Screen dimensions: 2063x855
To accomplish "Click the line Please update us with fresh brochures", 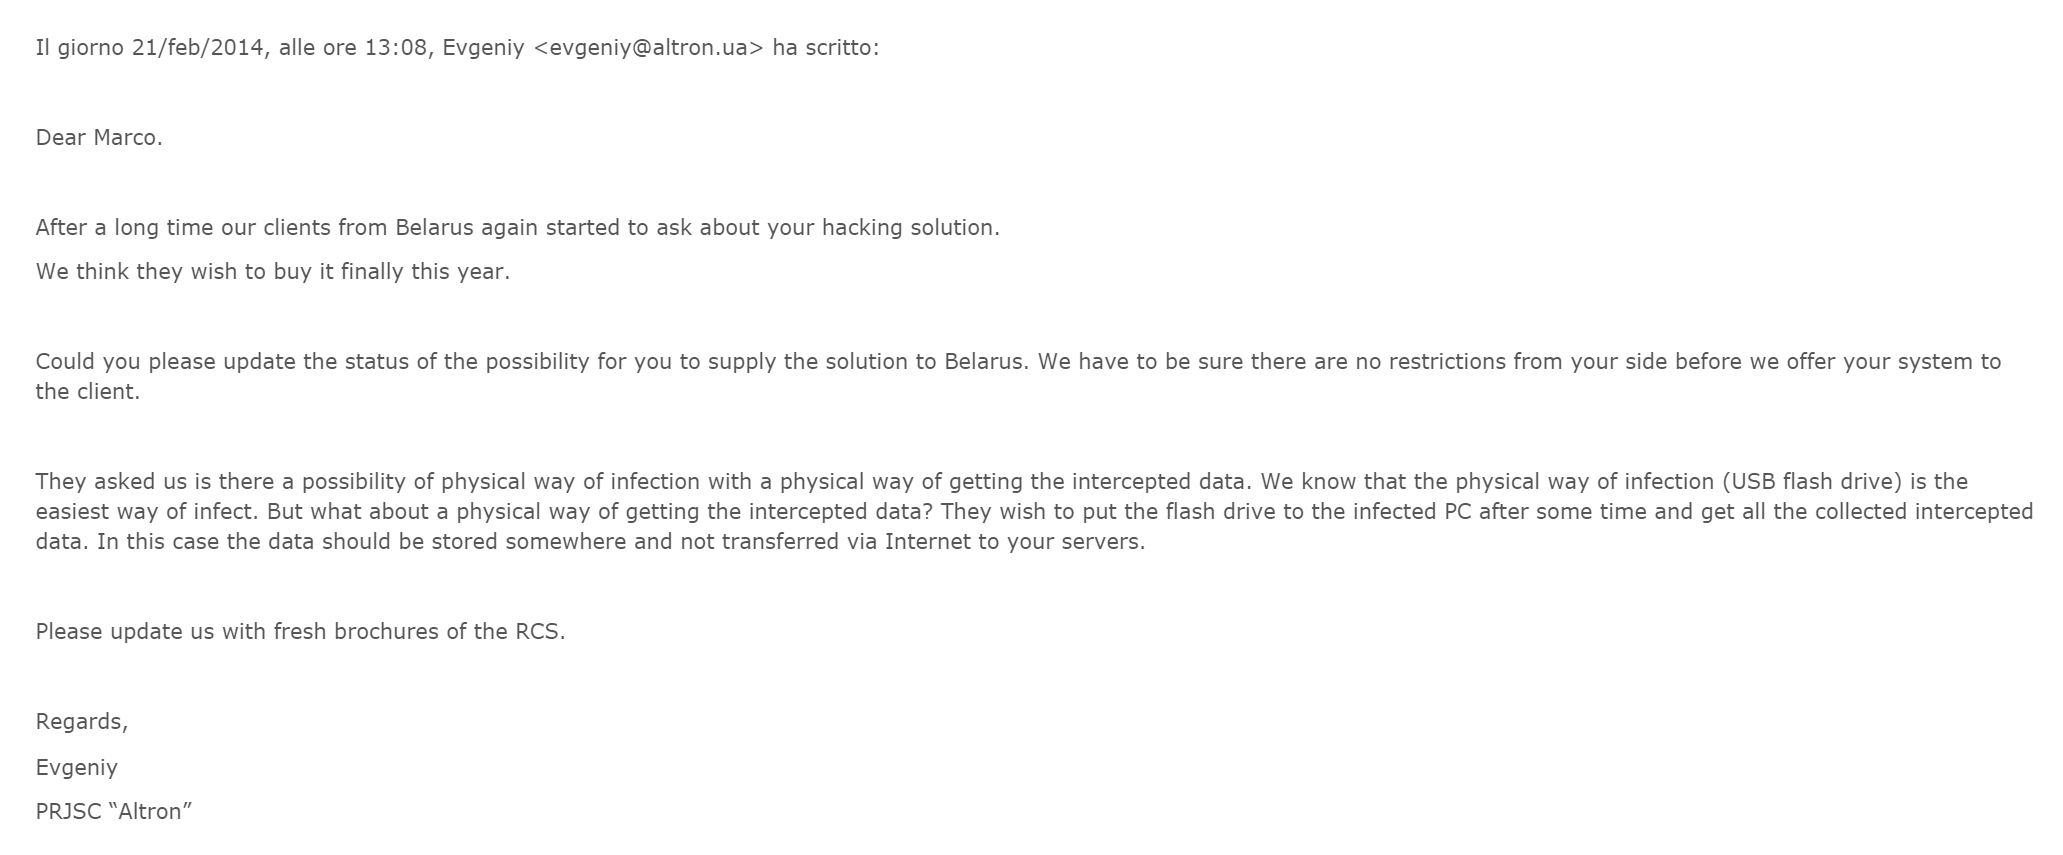I will point(300,631).
